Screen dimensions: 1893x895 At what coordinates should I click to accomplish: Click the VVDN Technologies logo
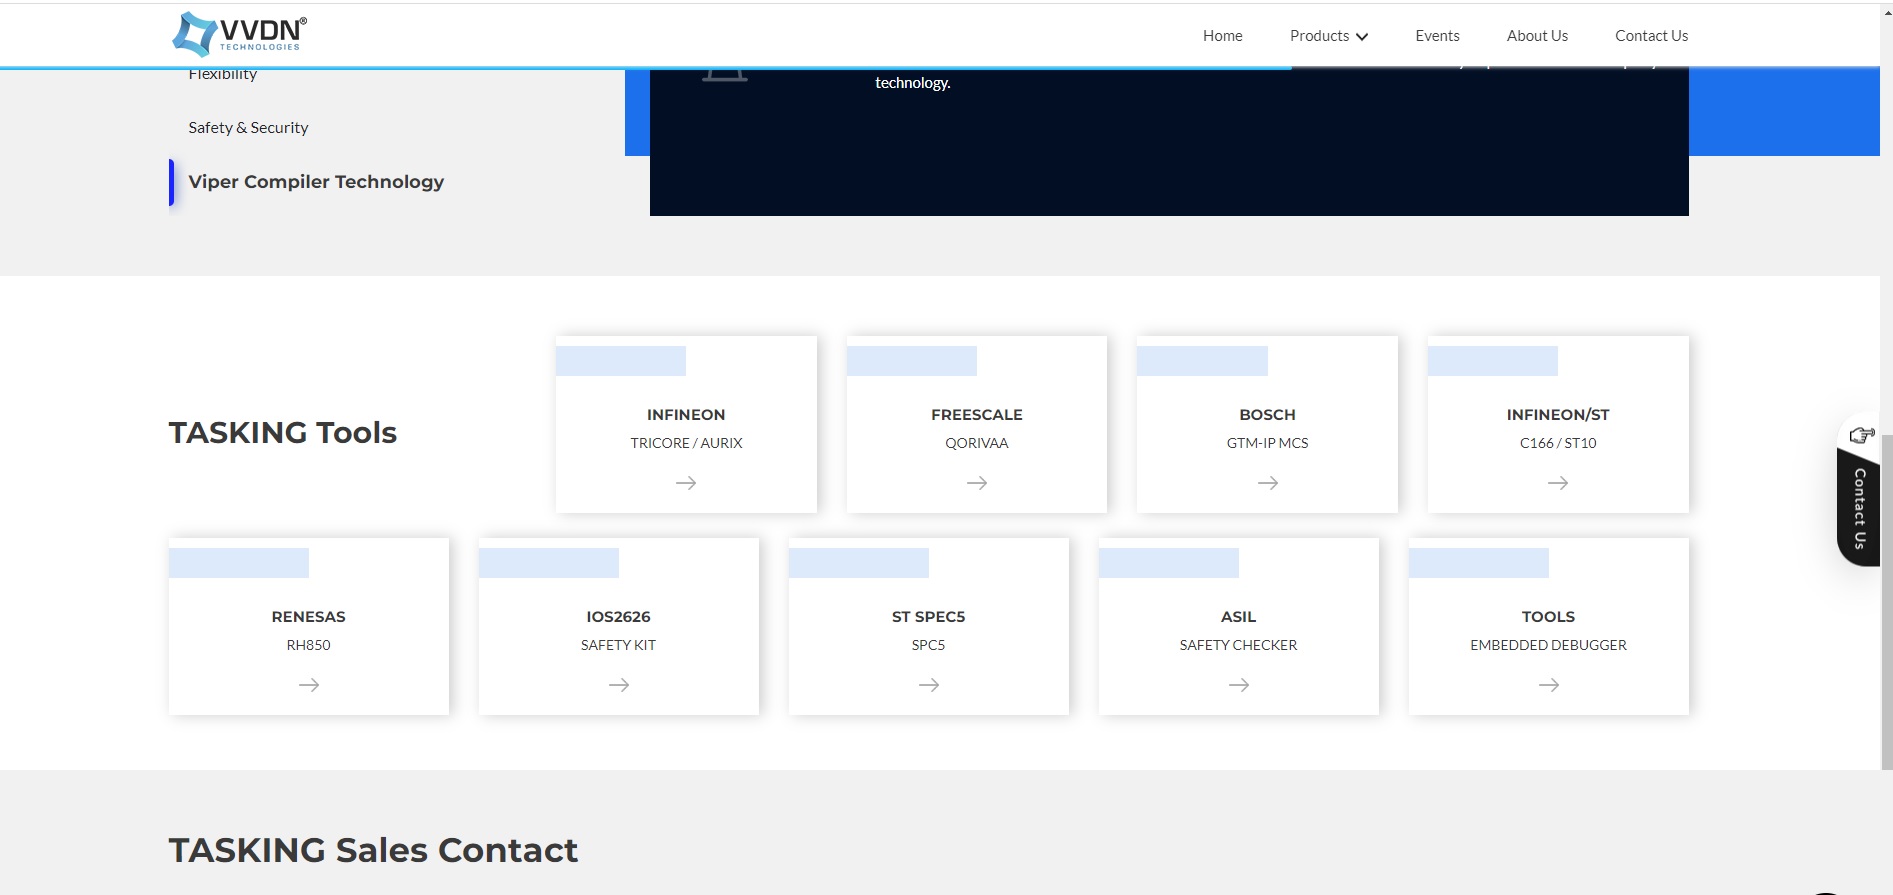pyautogui.click(x=240, y=34)
